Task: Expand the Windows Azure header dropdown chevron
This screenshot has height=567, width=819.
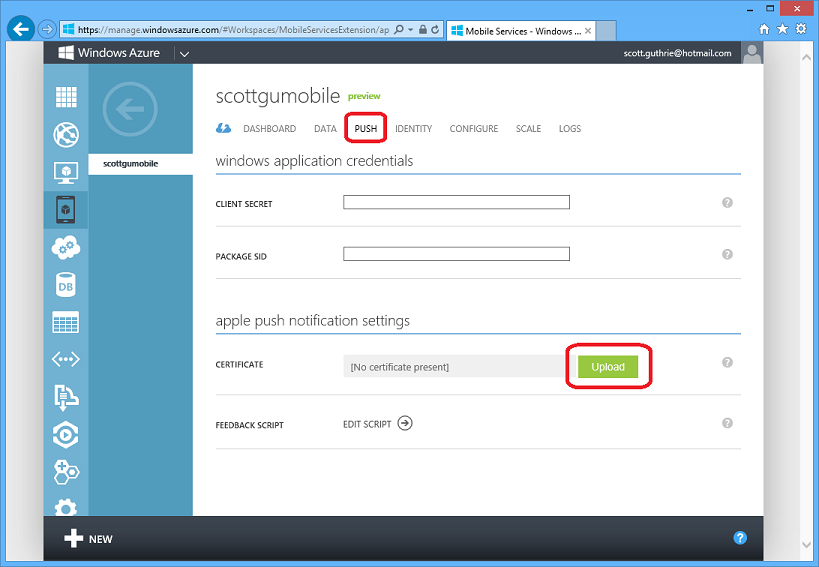Action: coord(184,53)
